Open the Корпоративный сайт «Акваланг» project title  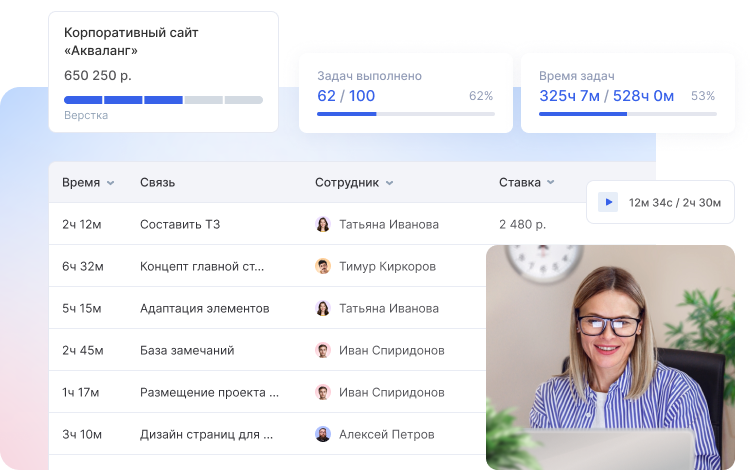pos(131,41)
